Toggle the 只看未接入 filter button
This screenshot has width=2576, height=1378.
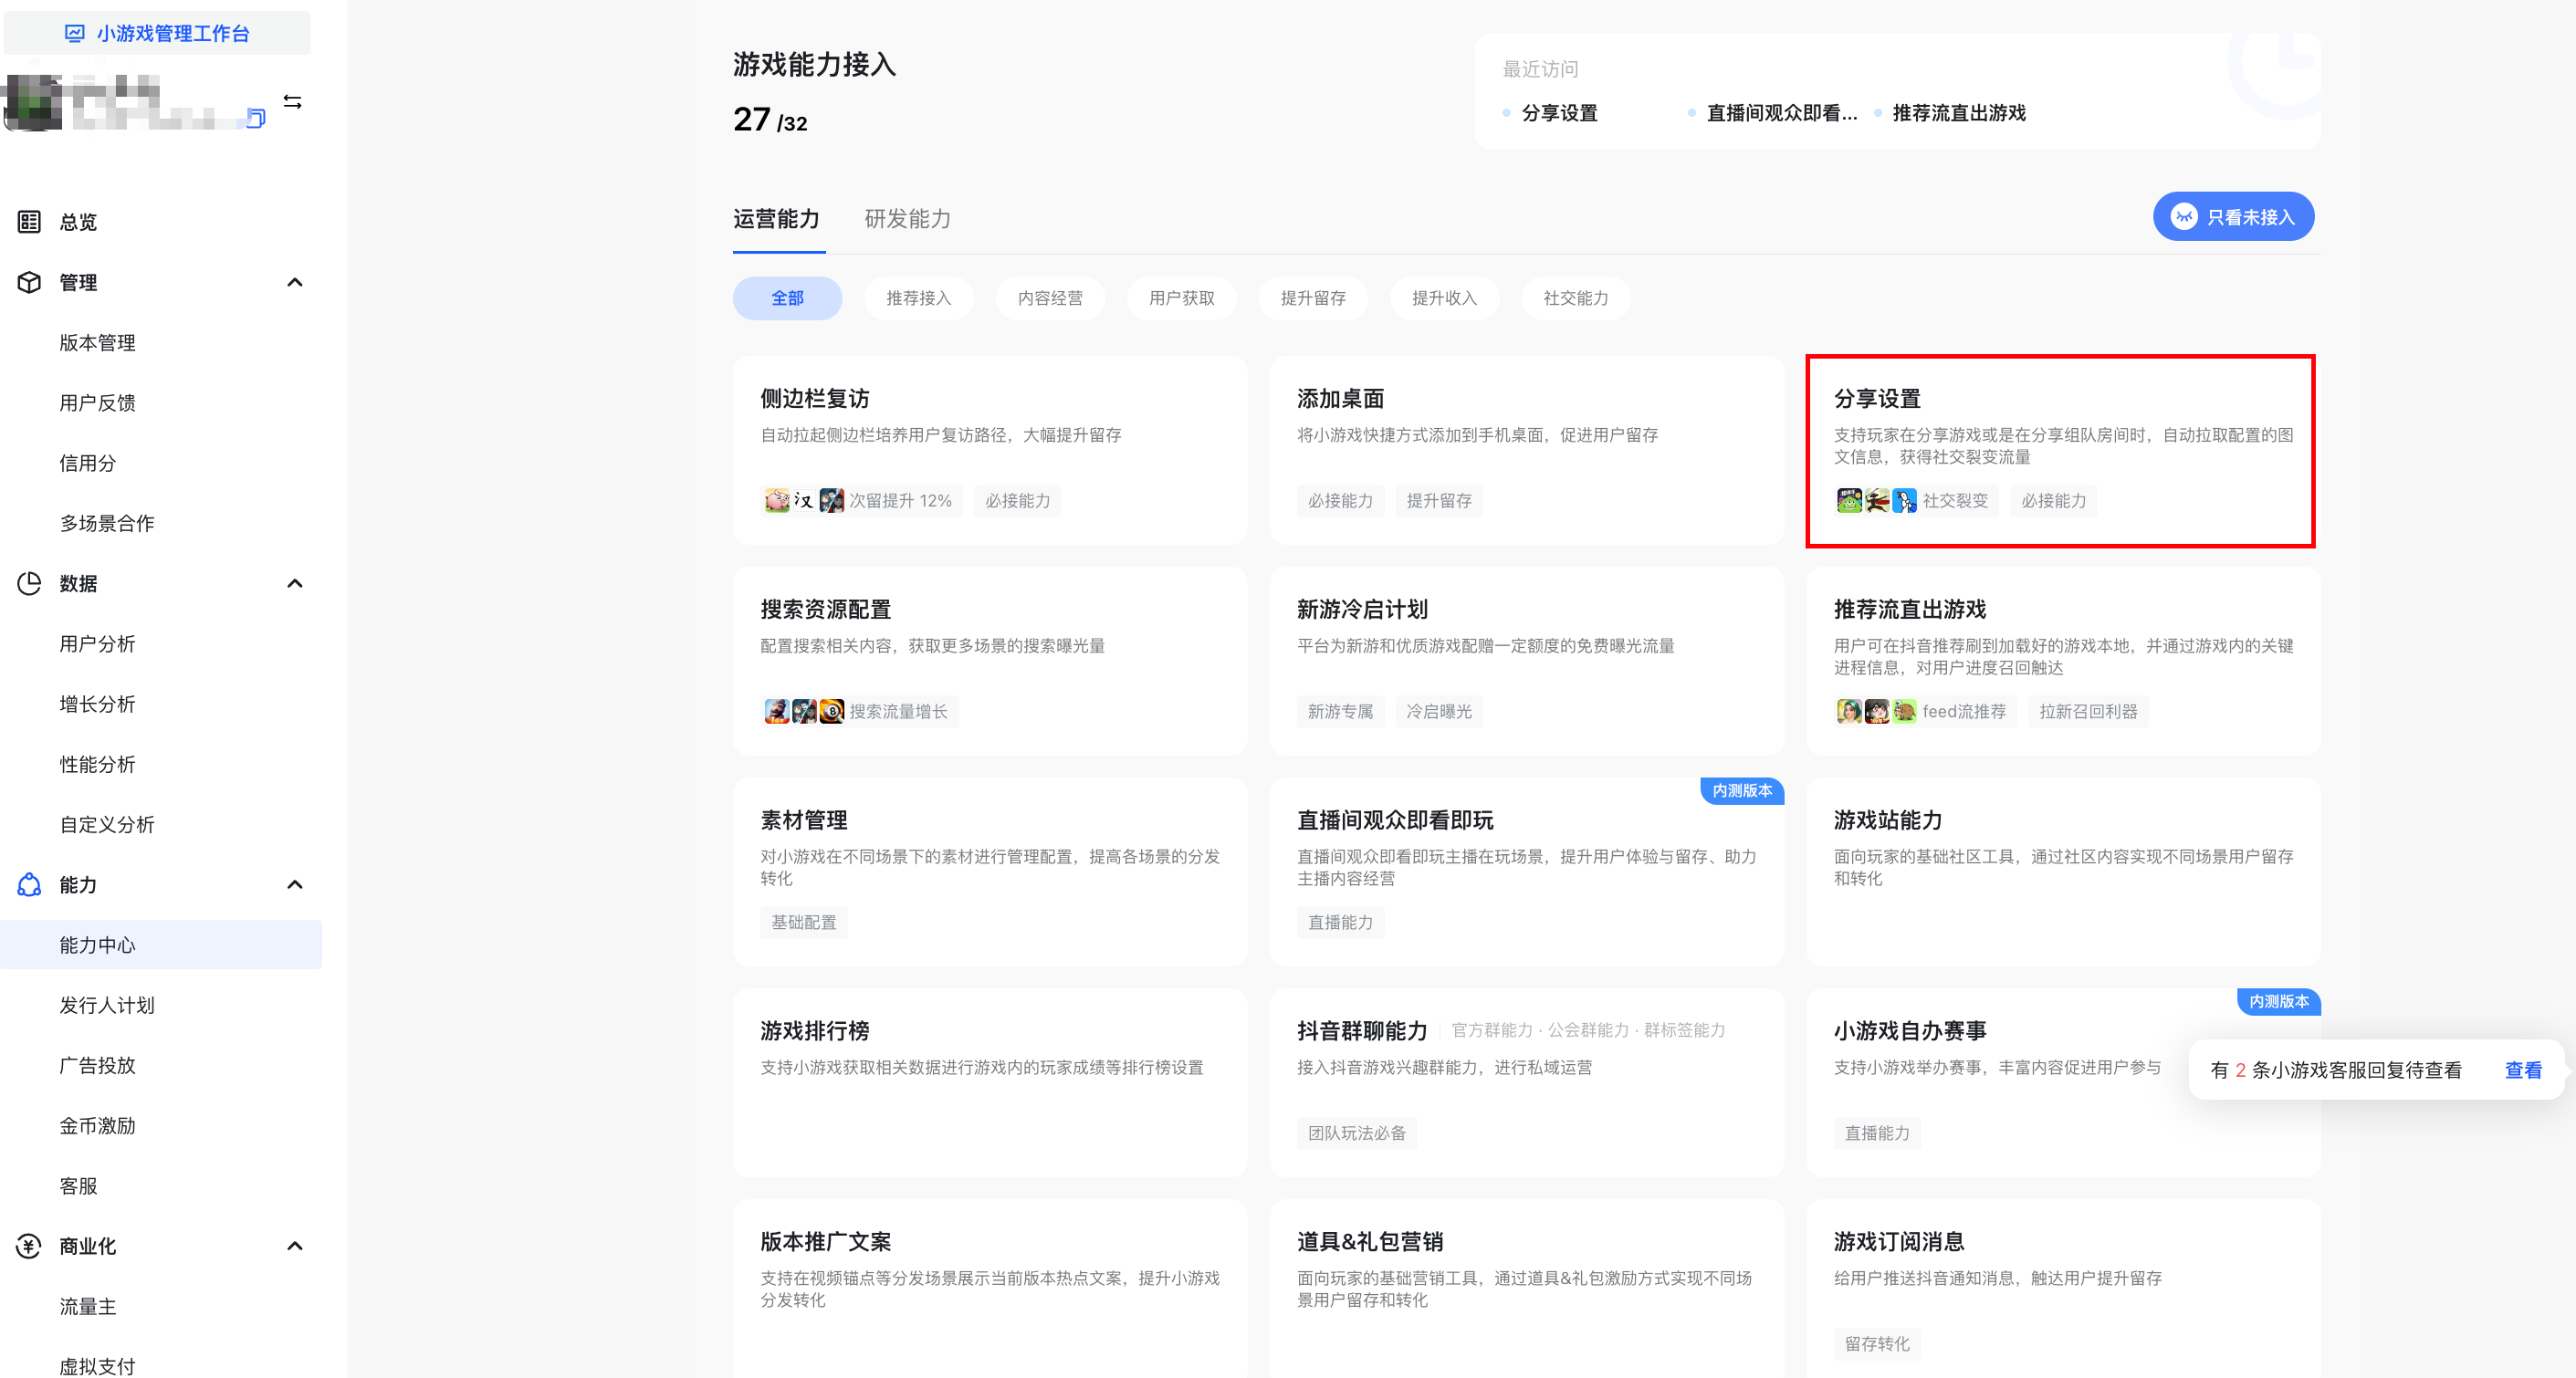tap(2232, 217)
